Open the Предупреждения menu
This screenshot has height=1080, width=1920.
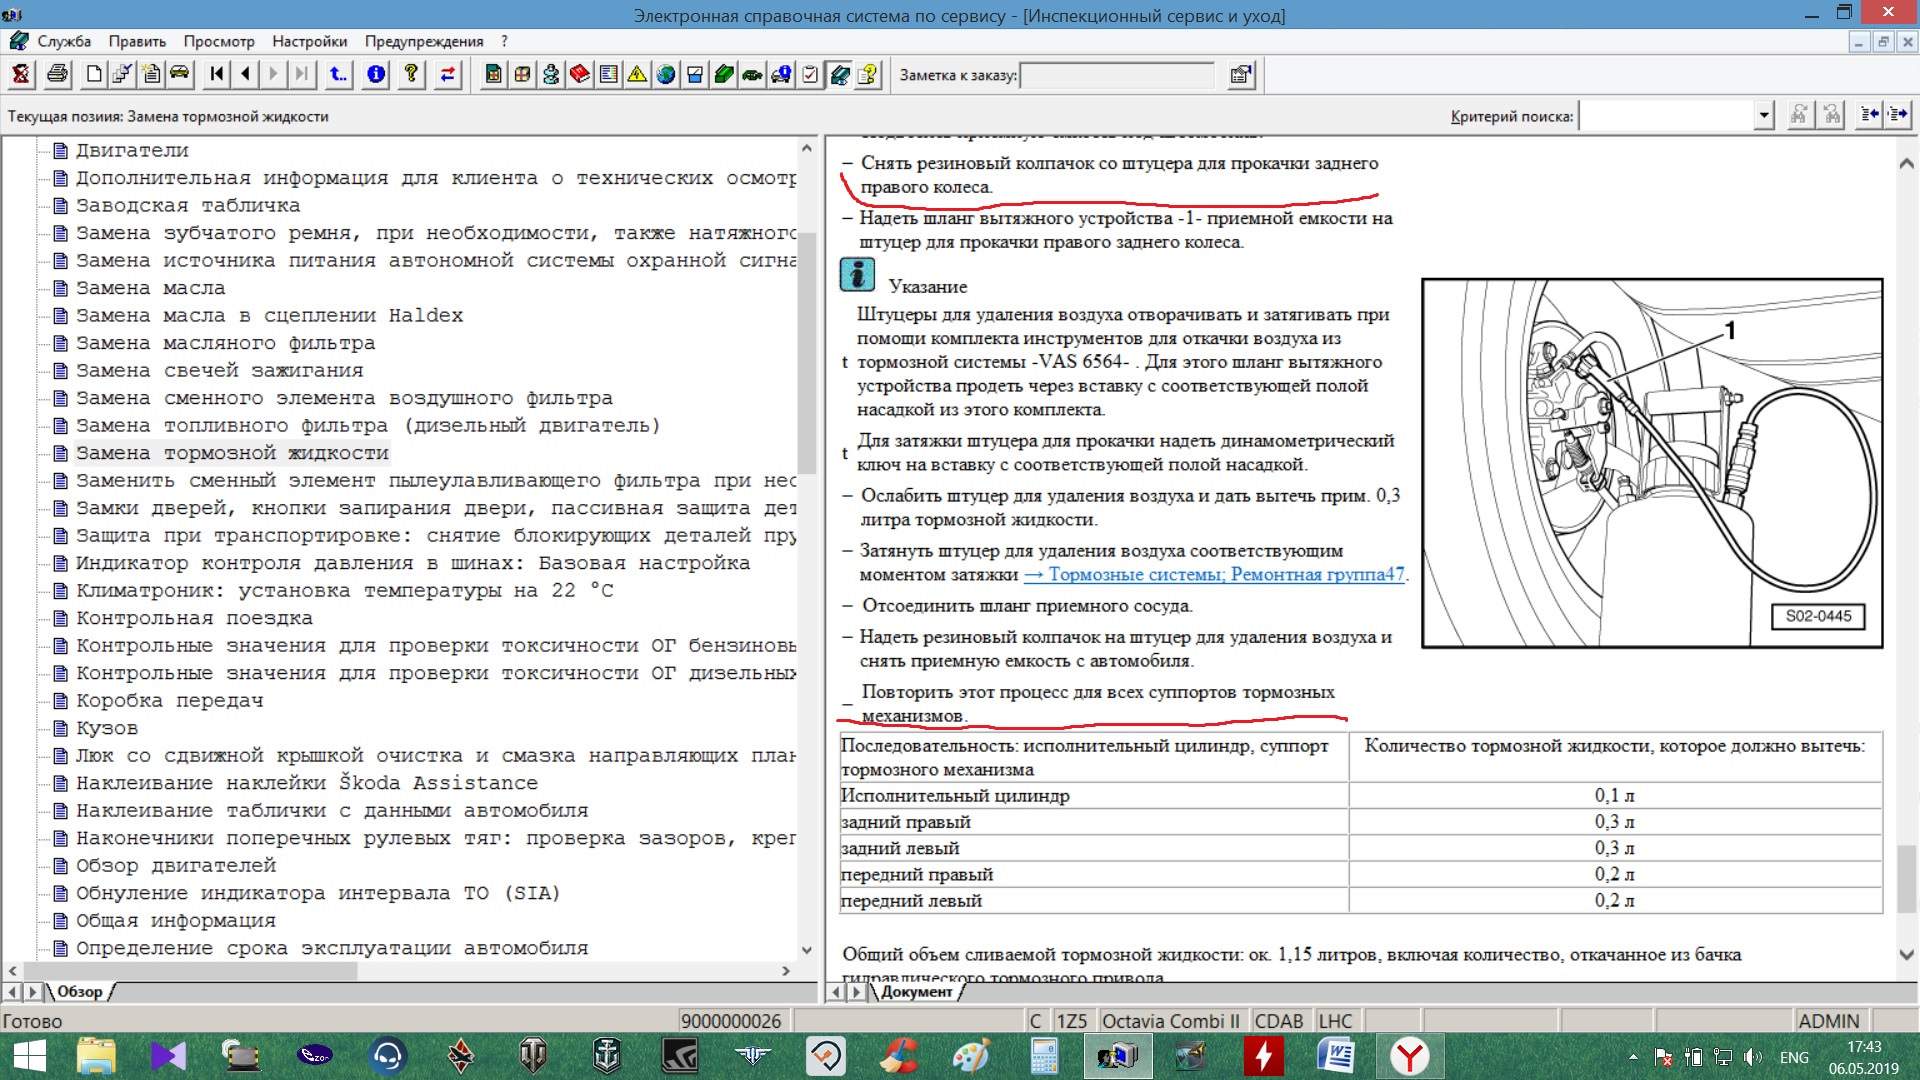tap(424, 41)
